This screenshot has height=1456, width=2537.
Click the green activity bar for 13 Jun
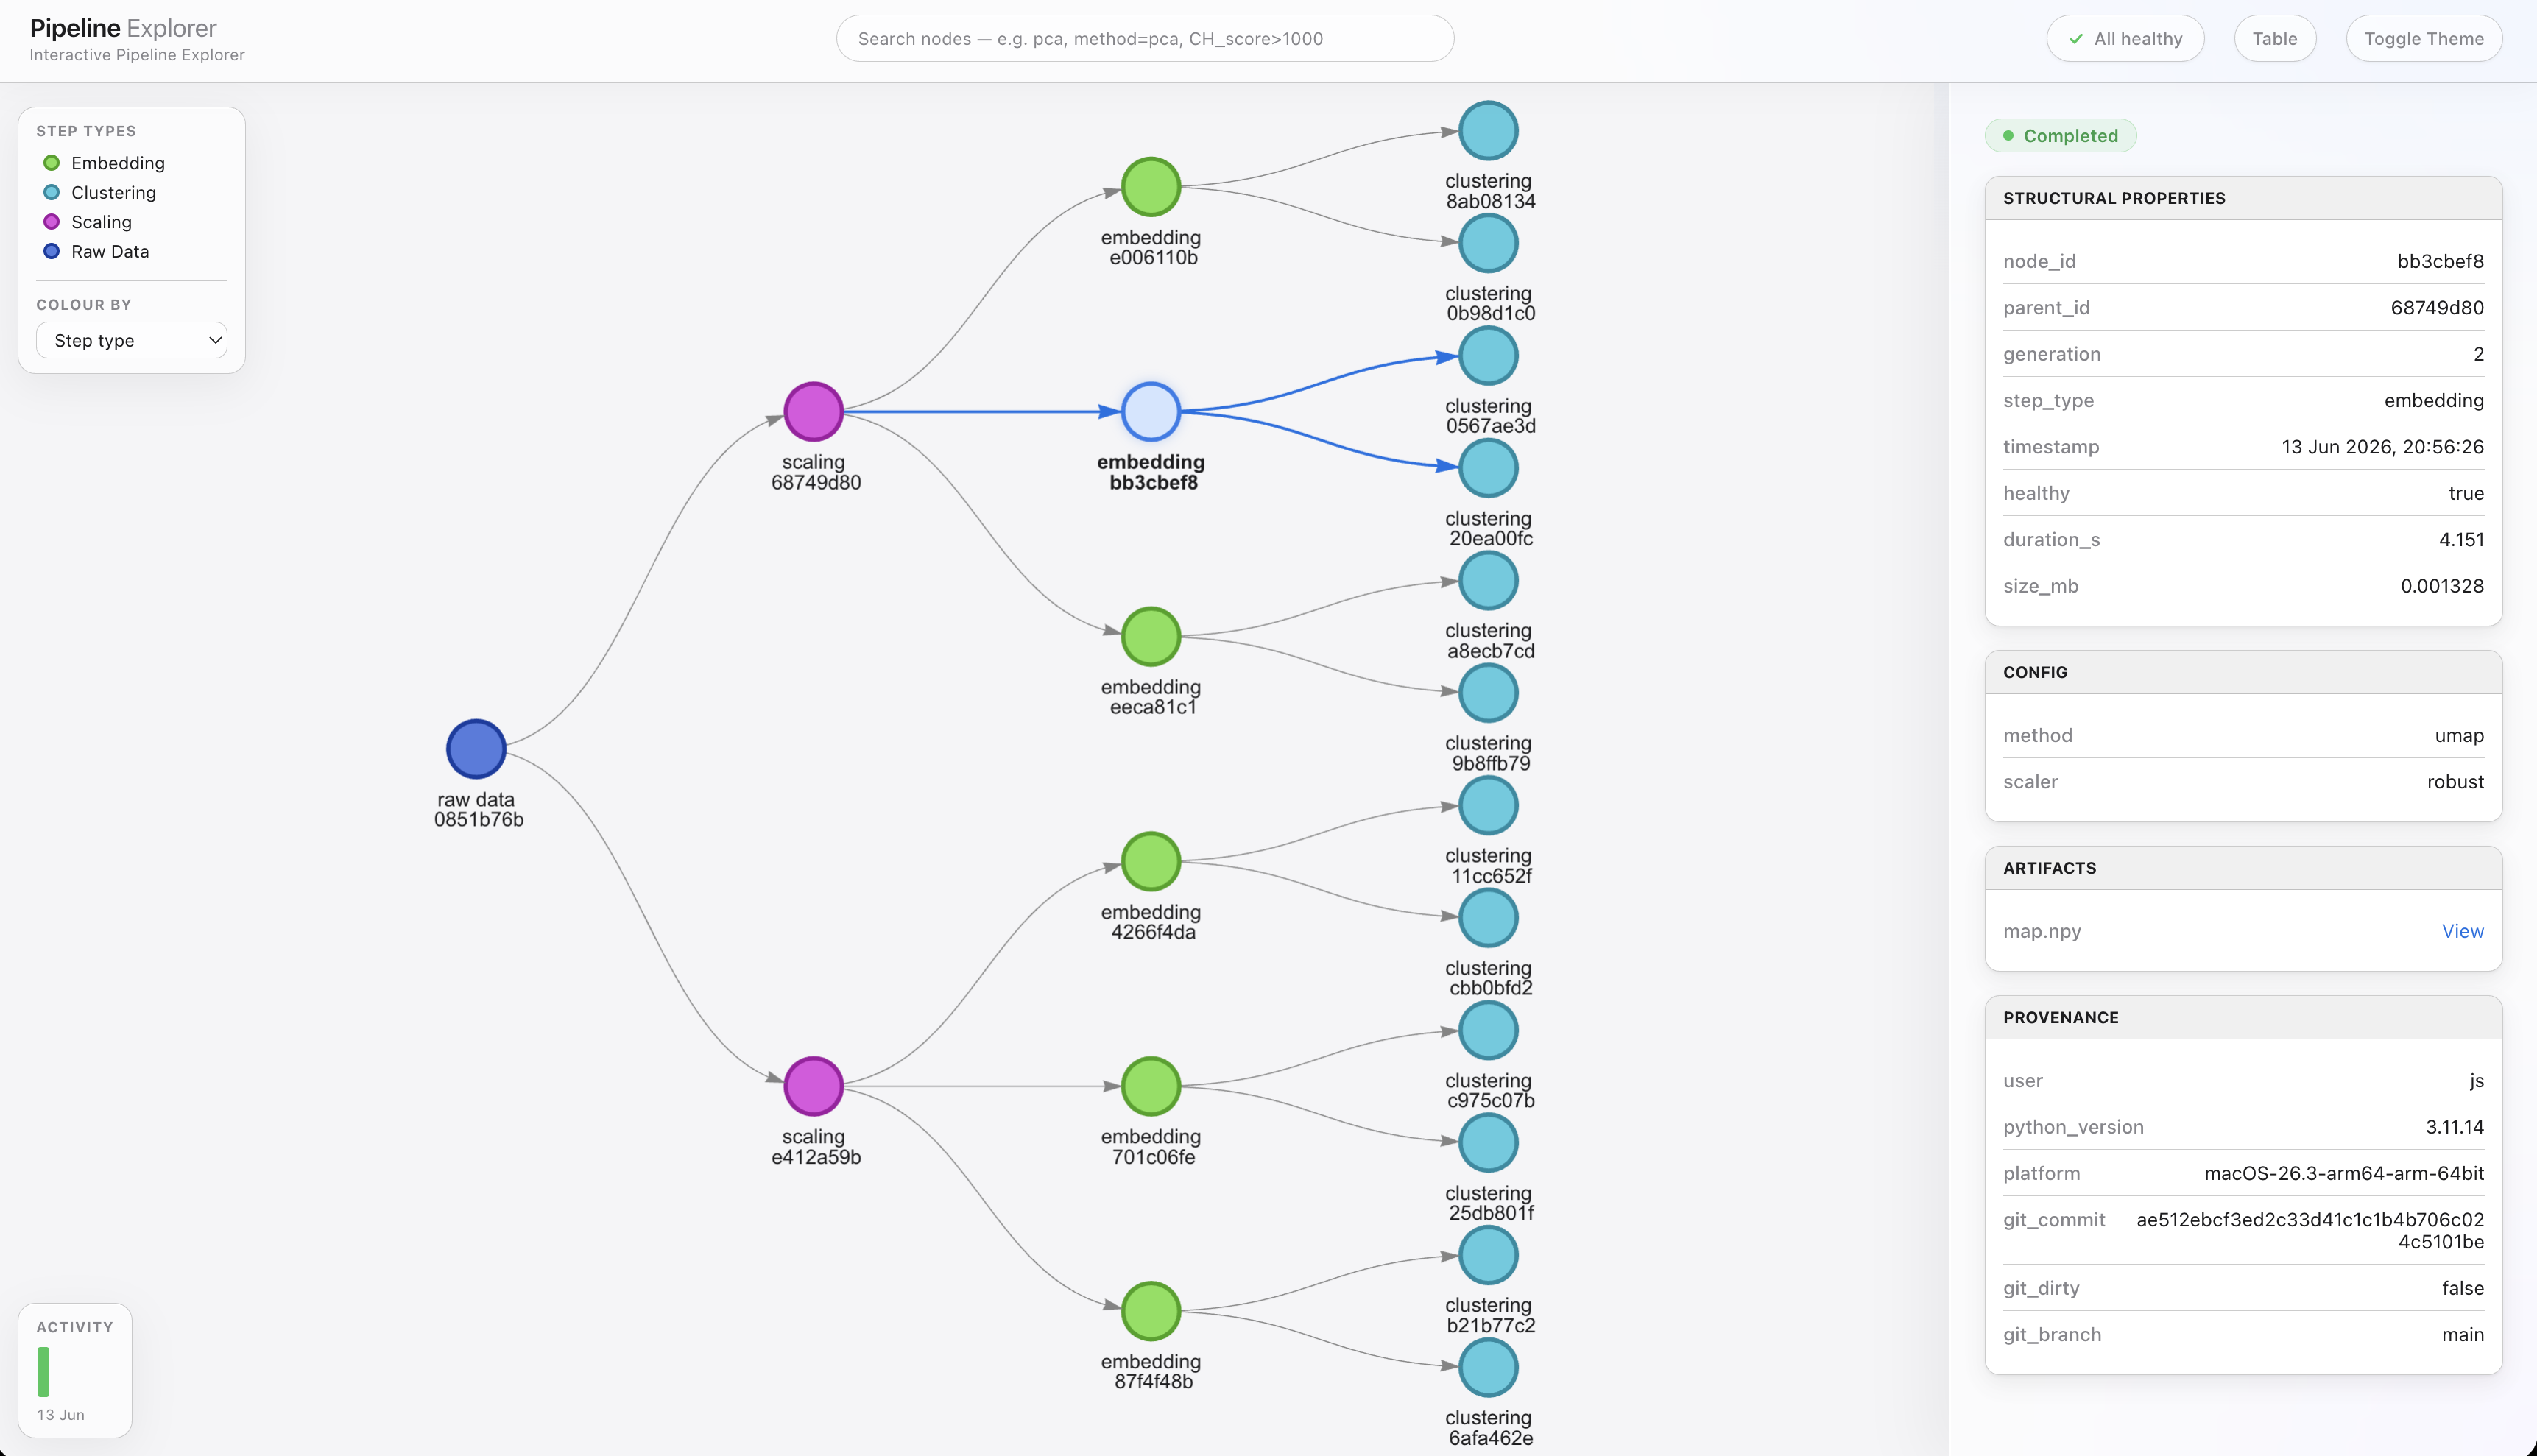click(x=43, y=1371)
